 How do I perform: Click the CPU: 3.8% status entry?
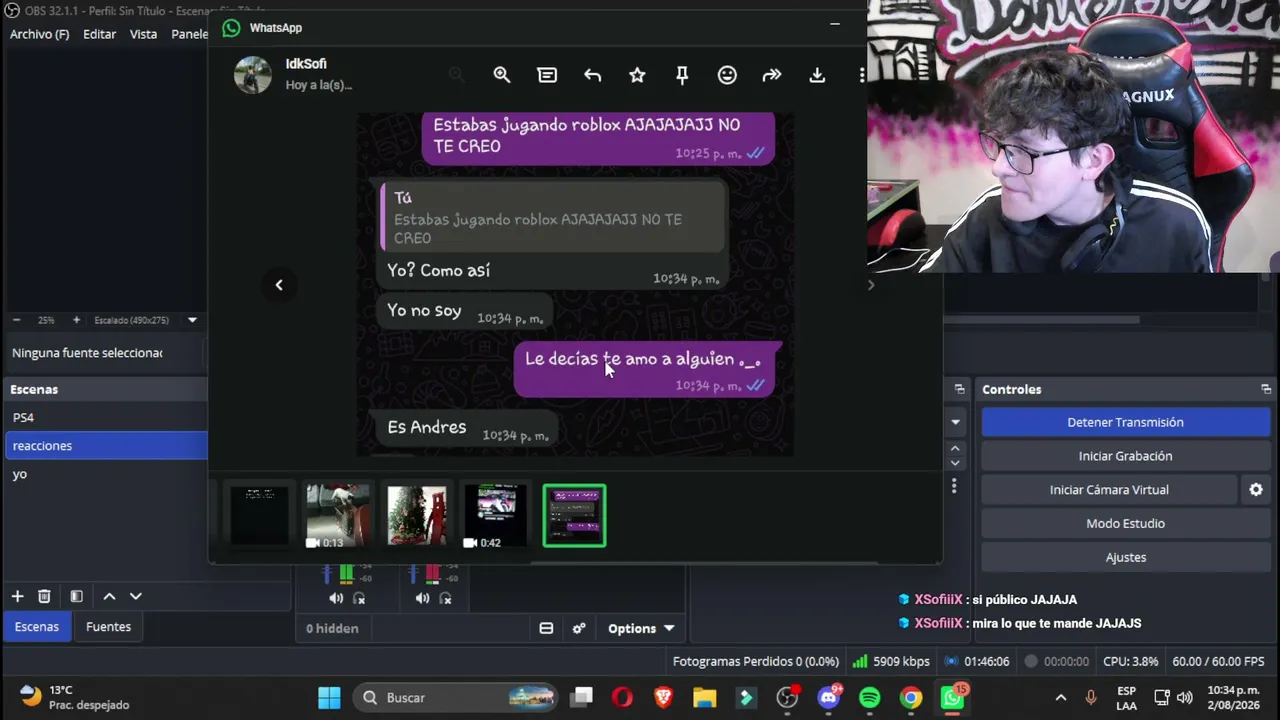click(1131, 661)
